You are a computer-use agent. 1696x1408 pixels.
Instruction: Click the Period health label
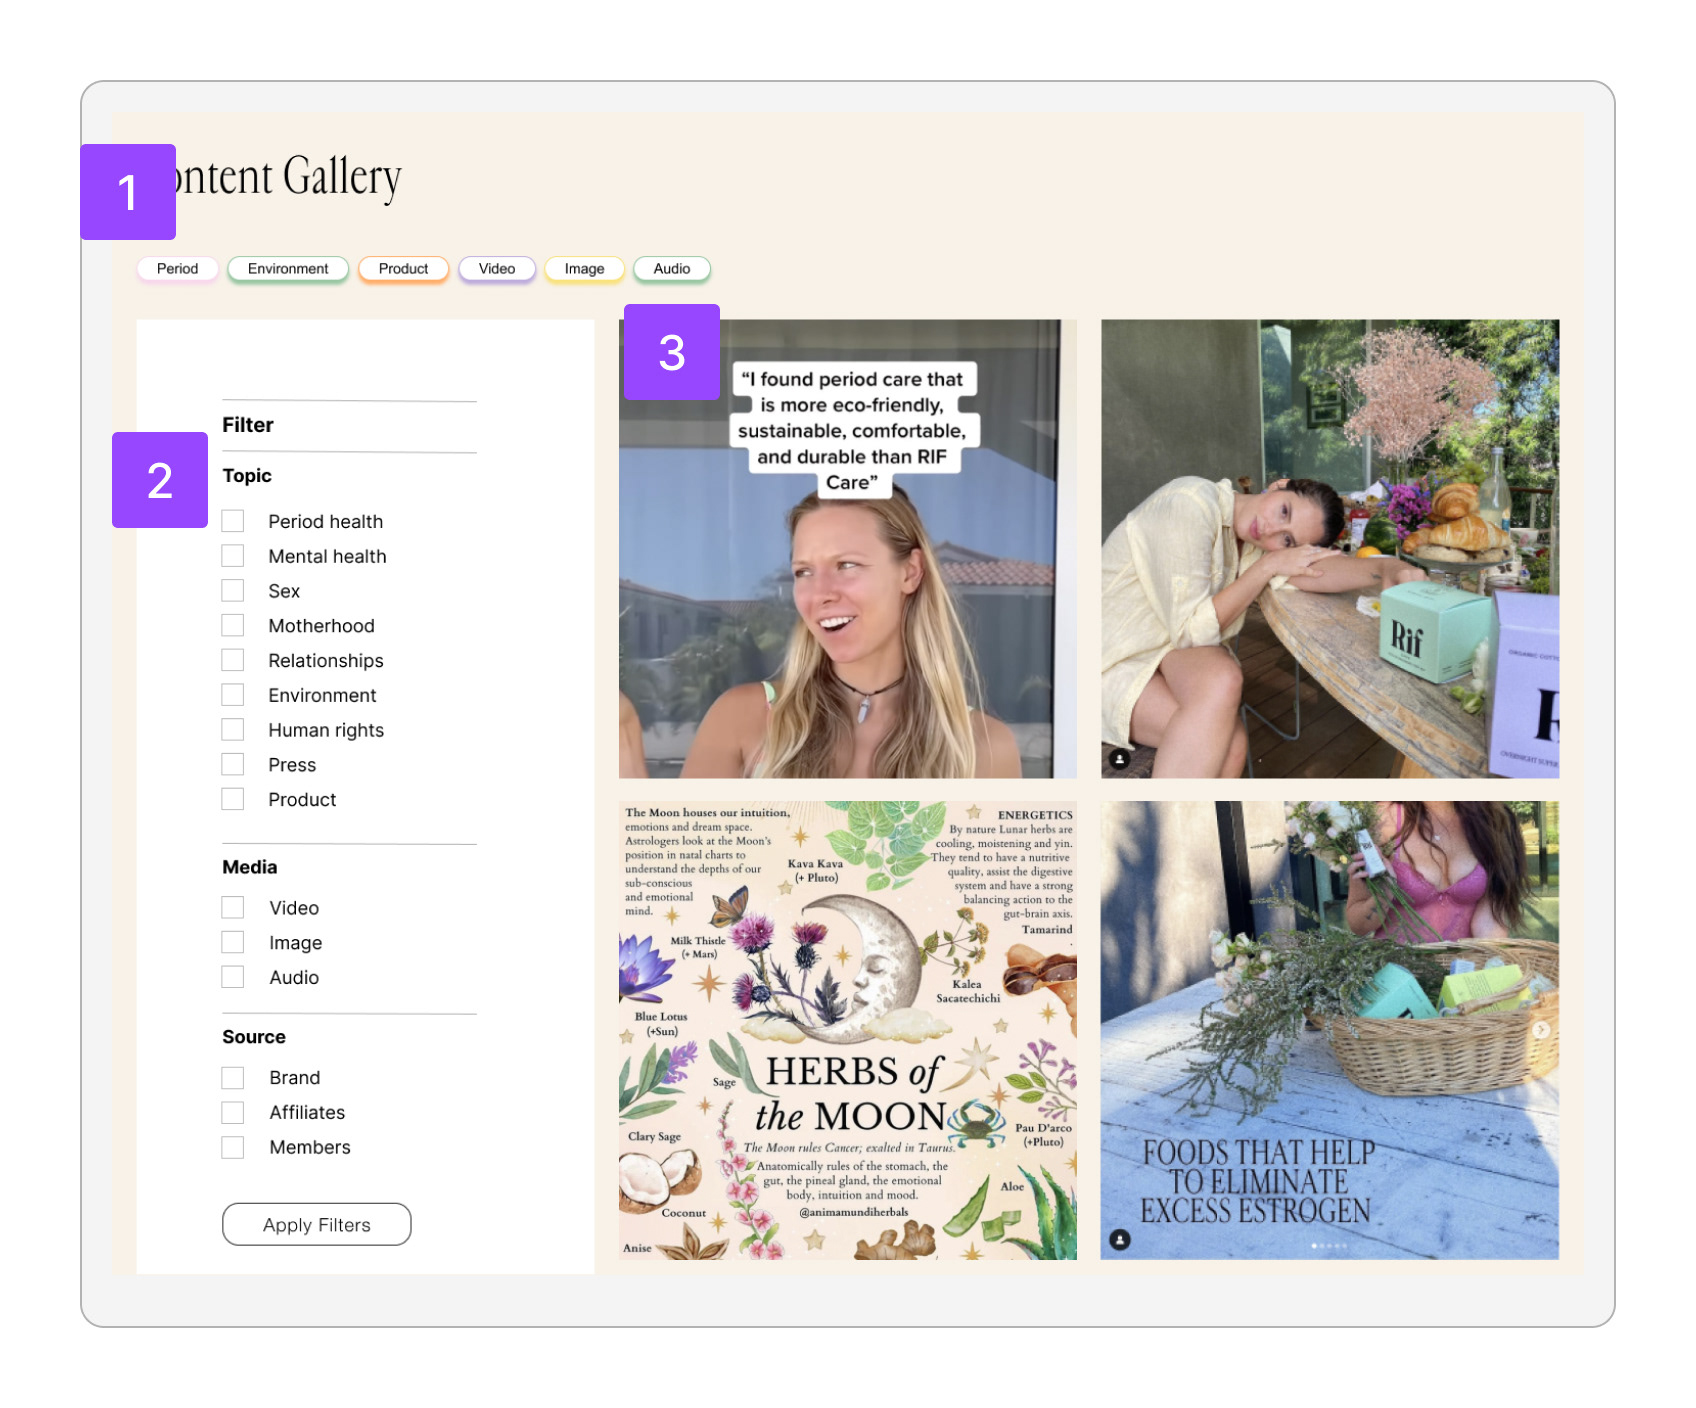click(x=326, y=522)
